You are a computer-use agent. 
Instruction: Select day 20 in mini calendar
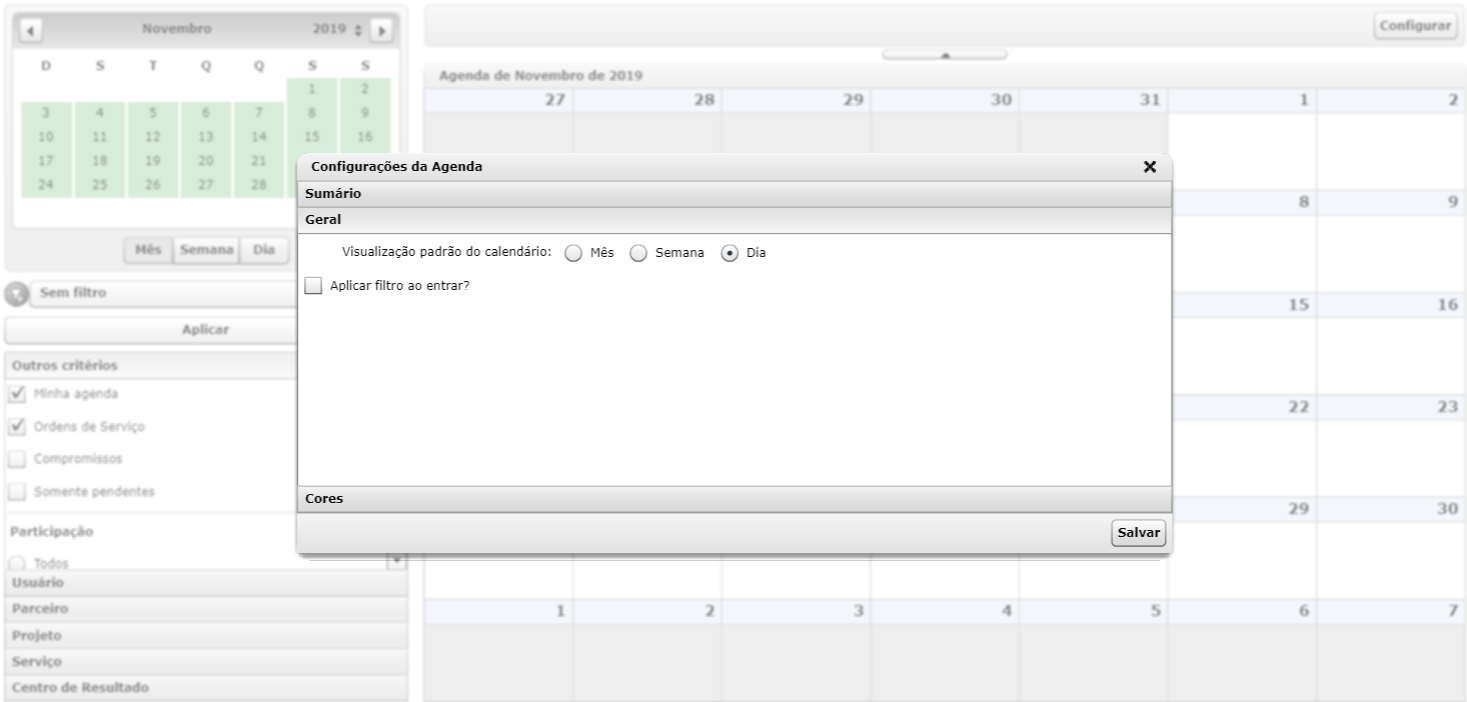(x=206, y=161)
